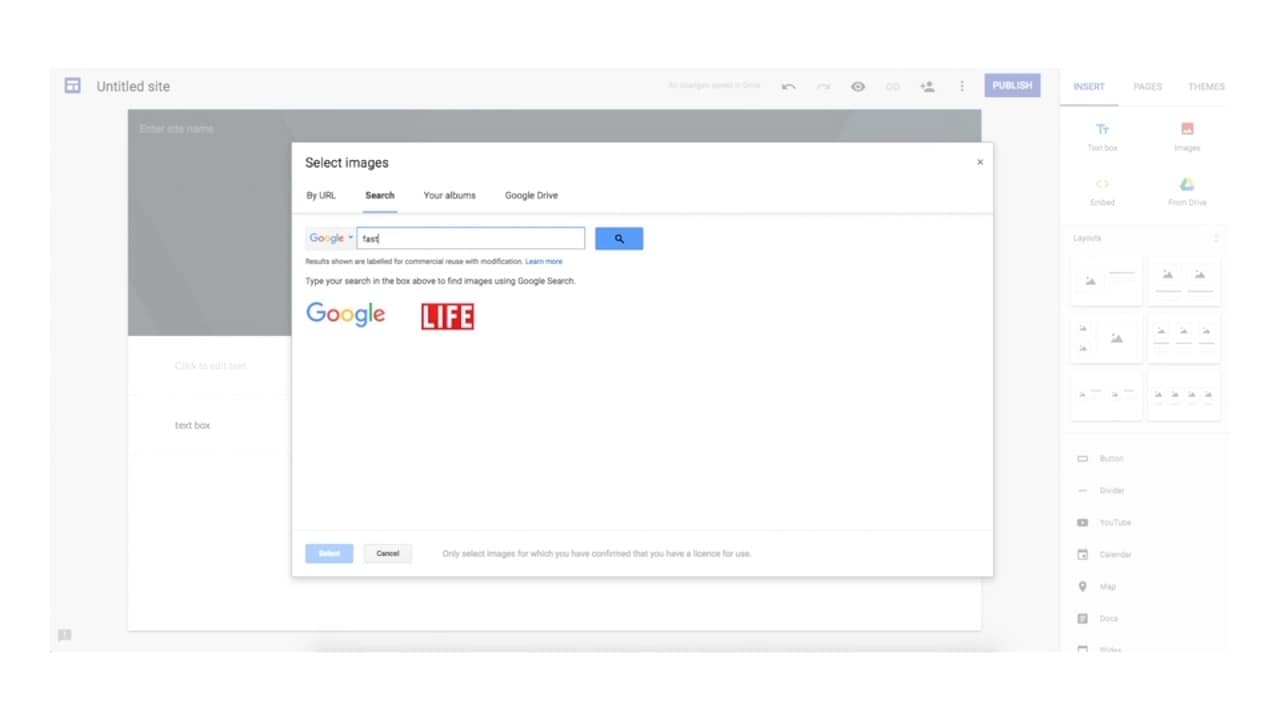Select the LIFE logo image thumbnail
Image resolution: width=1280 pixels, height=720 pixels.
(447, 316)
